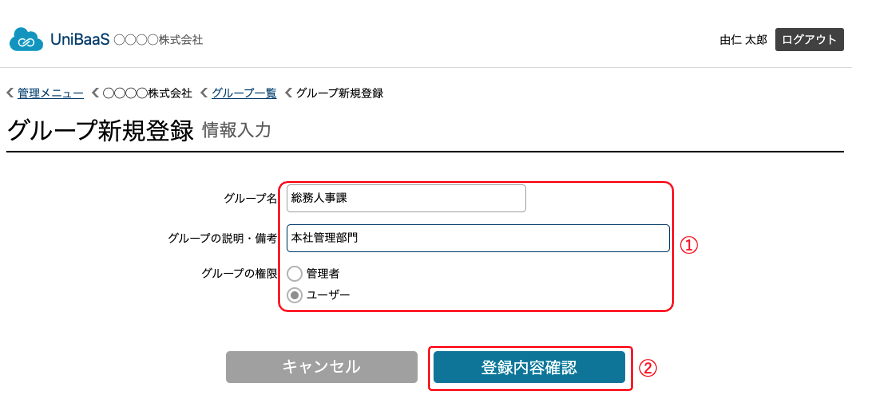This screenshot has width=870, height=407.
Task: Open the グループ一覧 breadcrumb link
Action: click(x=244, y=93)
